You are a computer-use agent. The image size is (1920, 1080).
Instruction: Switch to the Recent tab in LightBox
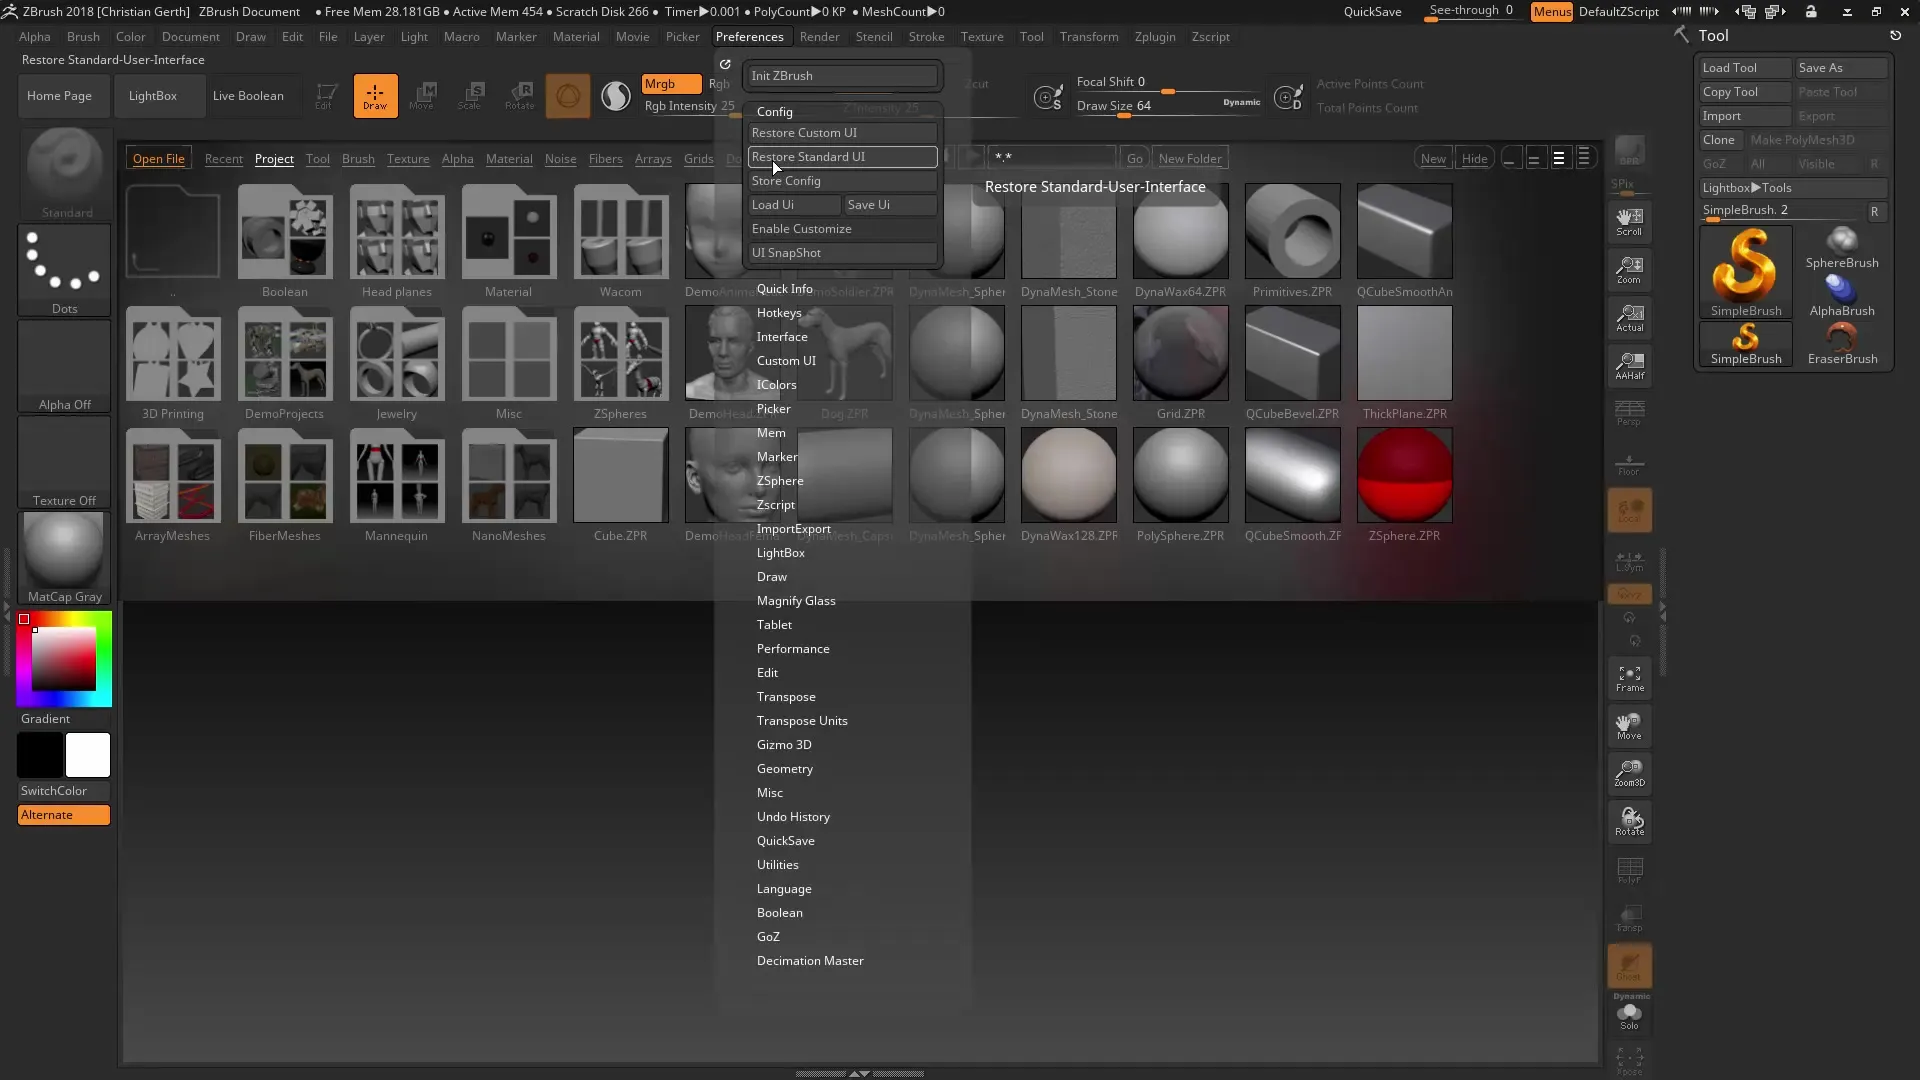(224, 159)
